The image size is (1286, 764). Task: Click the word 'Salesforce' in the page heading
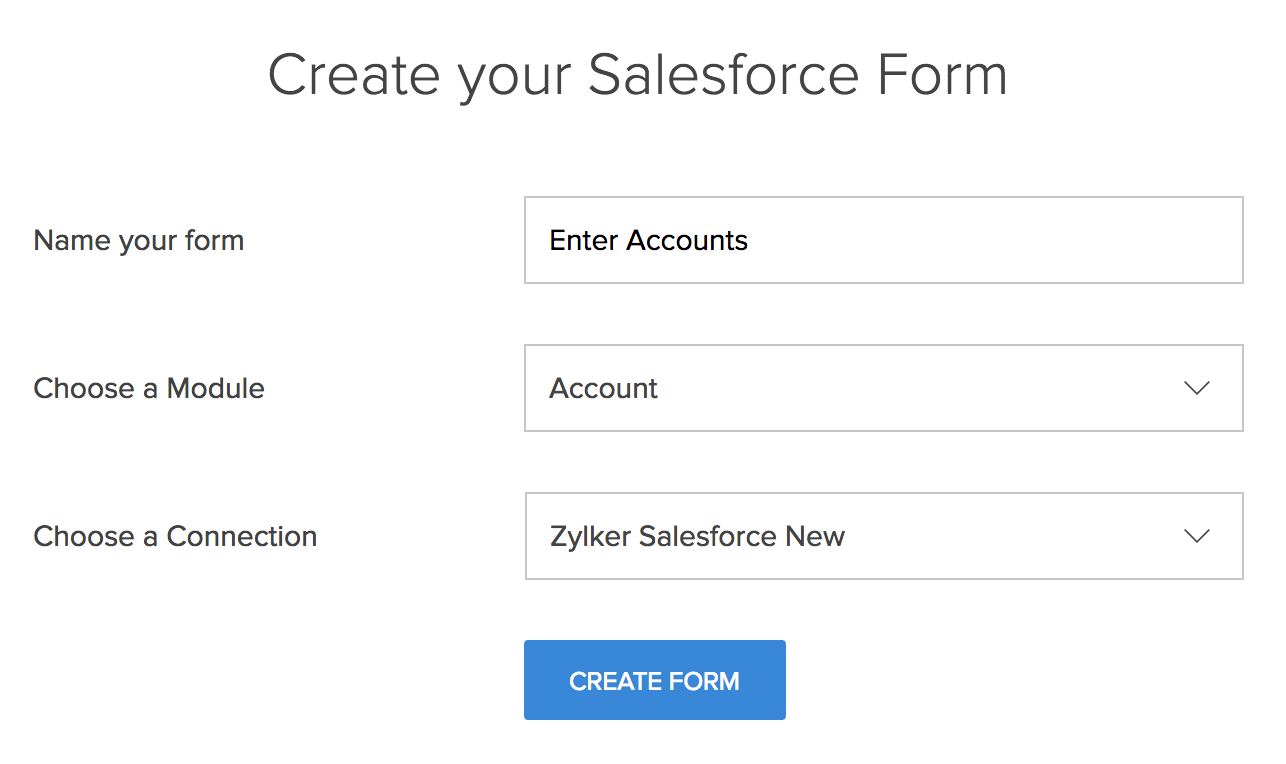pos(724,75)
